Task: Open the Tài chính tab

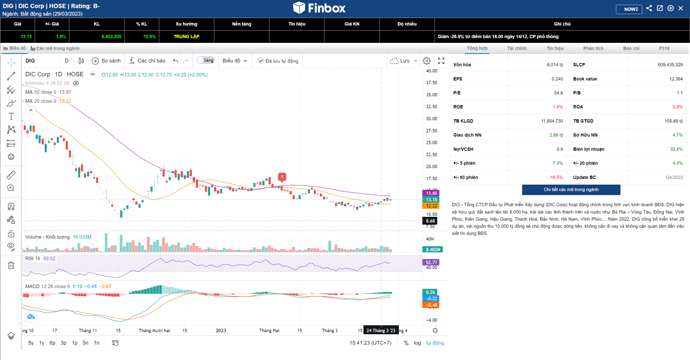Action: click(x=517, y=48)
